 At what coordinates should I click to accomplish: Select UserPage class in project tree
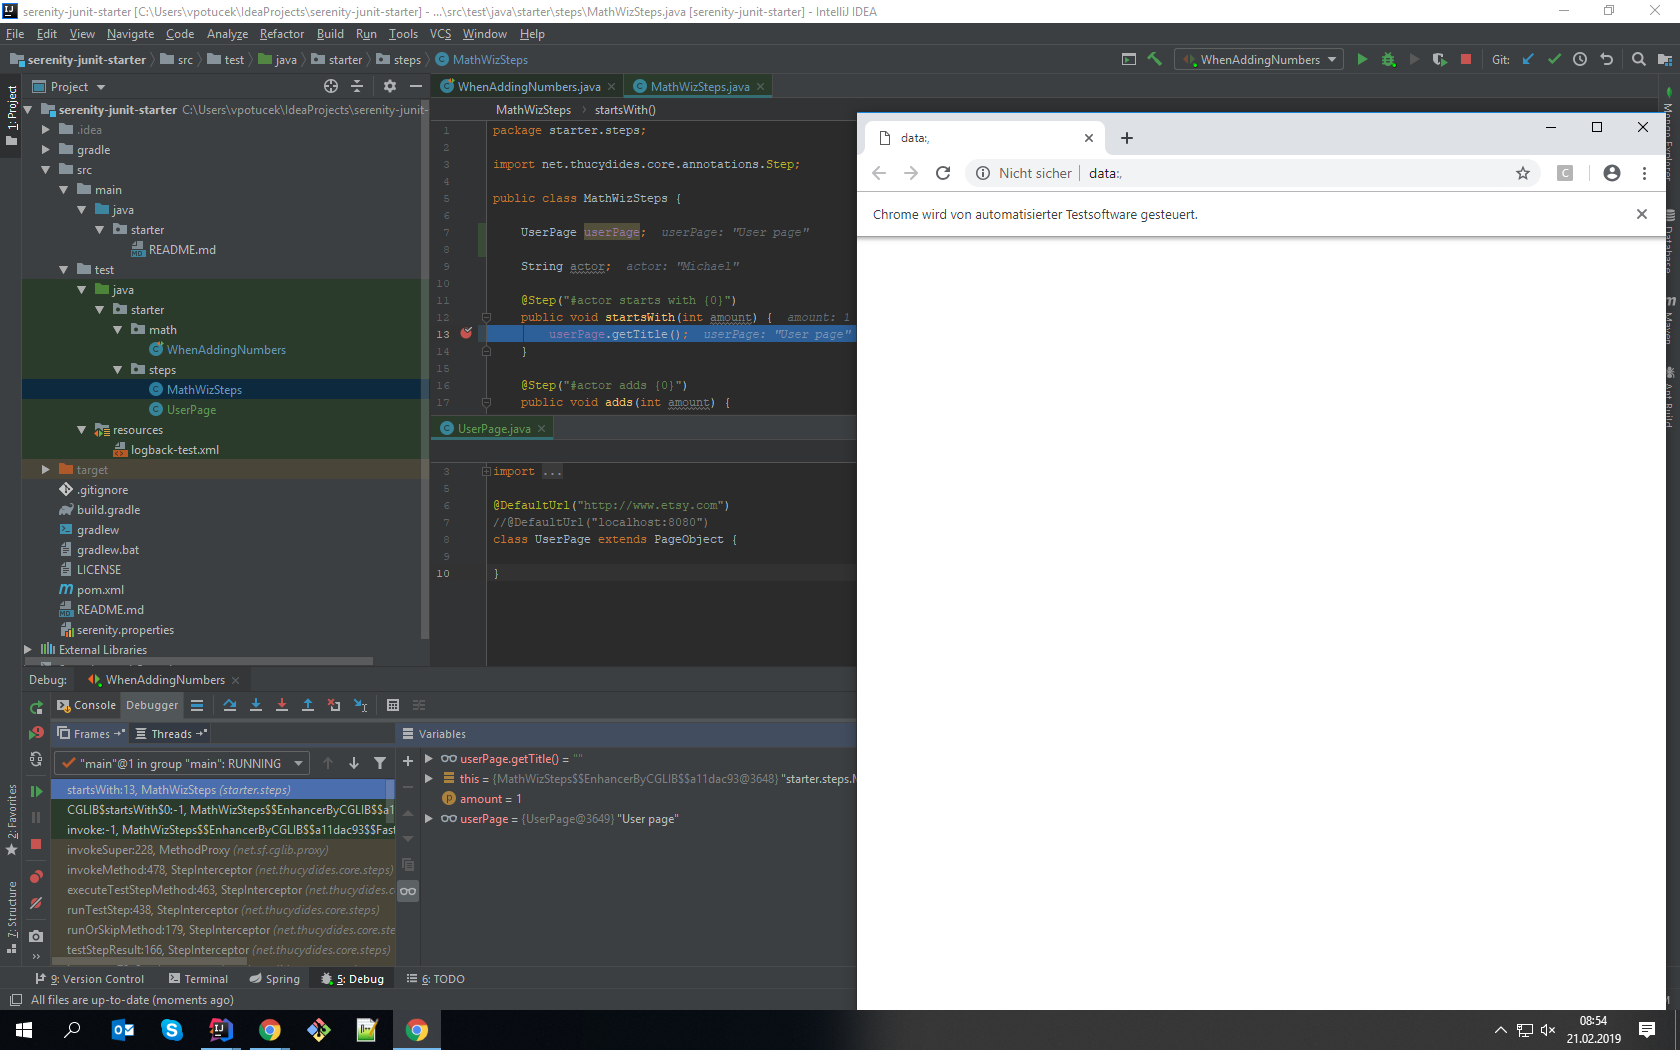pyautogui.click(x=191, y=409)
